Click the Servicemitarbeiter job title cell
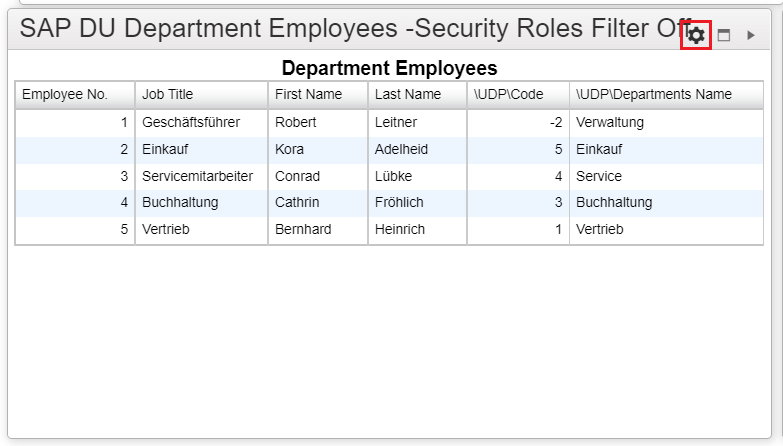 (201, 176)
